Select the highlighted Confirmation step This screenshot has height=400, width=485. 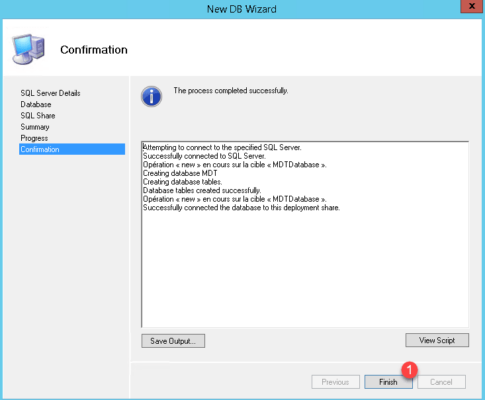(72, 149)
